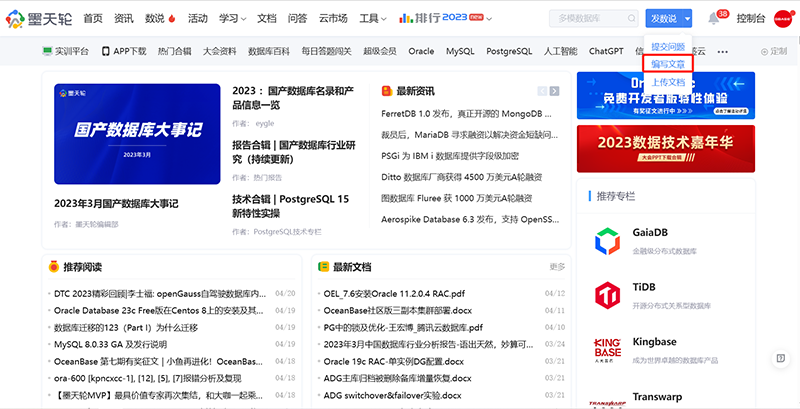Open the MySQL topic link
This screenshot has width=800, height=409.
pyautogui.click(x=460, y=51)
